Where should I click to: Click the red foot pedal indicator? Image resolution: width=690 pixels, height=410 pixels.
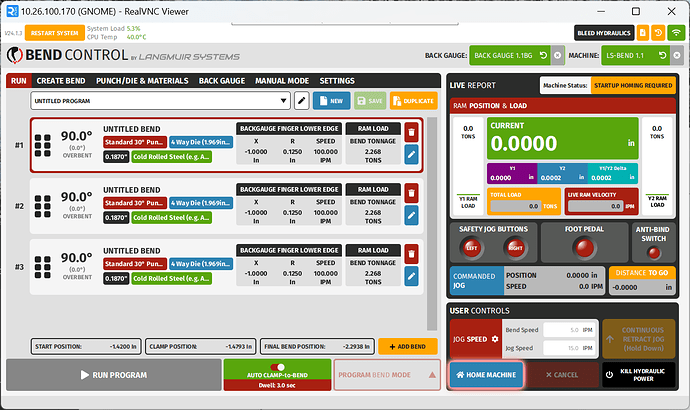[584, 248]
